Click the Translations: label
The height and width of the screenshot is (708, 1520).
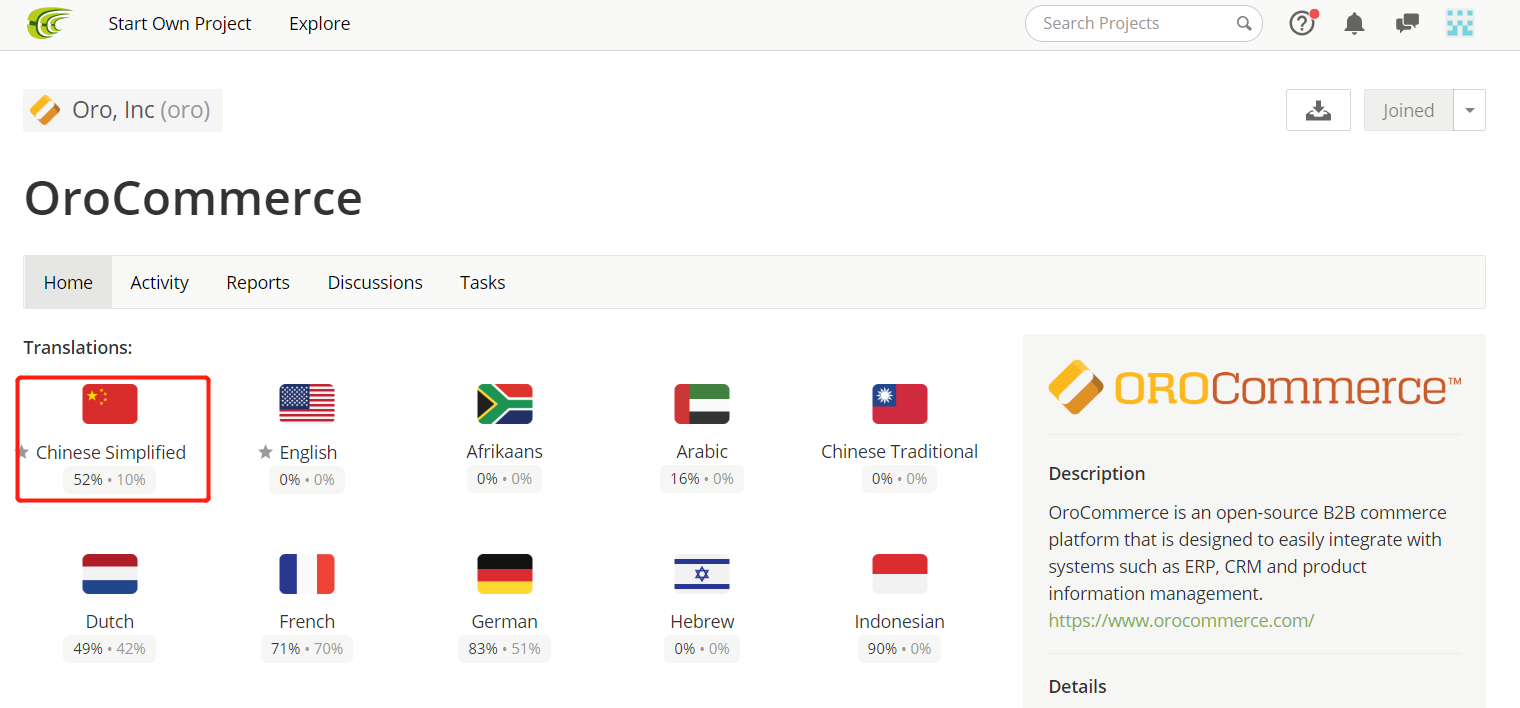coord(78,347)
